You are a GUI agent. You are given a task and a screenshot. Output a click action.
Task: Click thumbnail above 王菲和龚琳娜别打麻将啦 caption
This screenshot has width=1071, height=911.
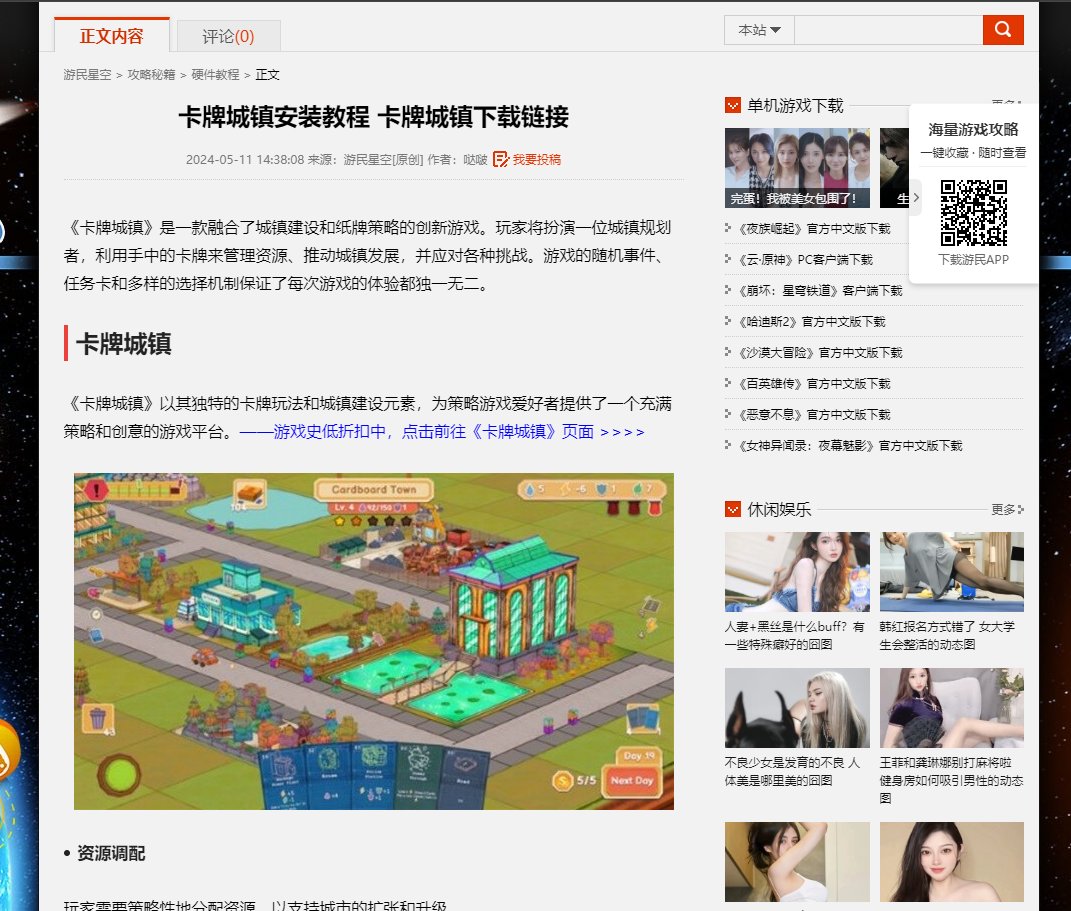point(951,707)
